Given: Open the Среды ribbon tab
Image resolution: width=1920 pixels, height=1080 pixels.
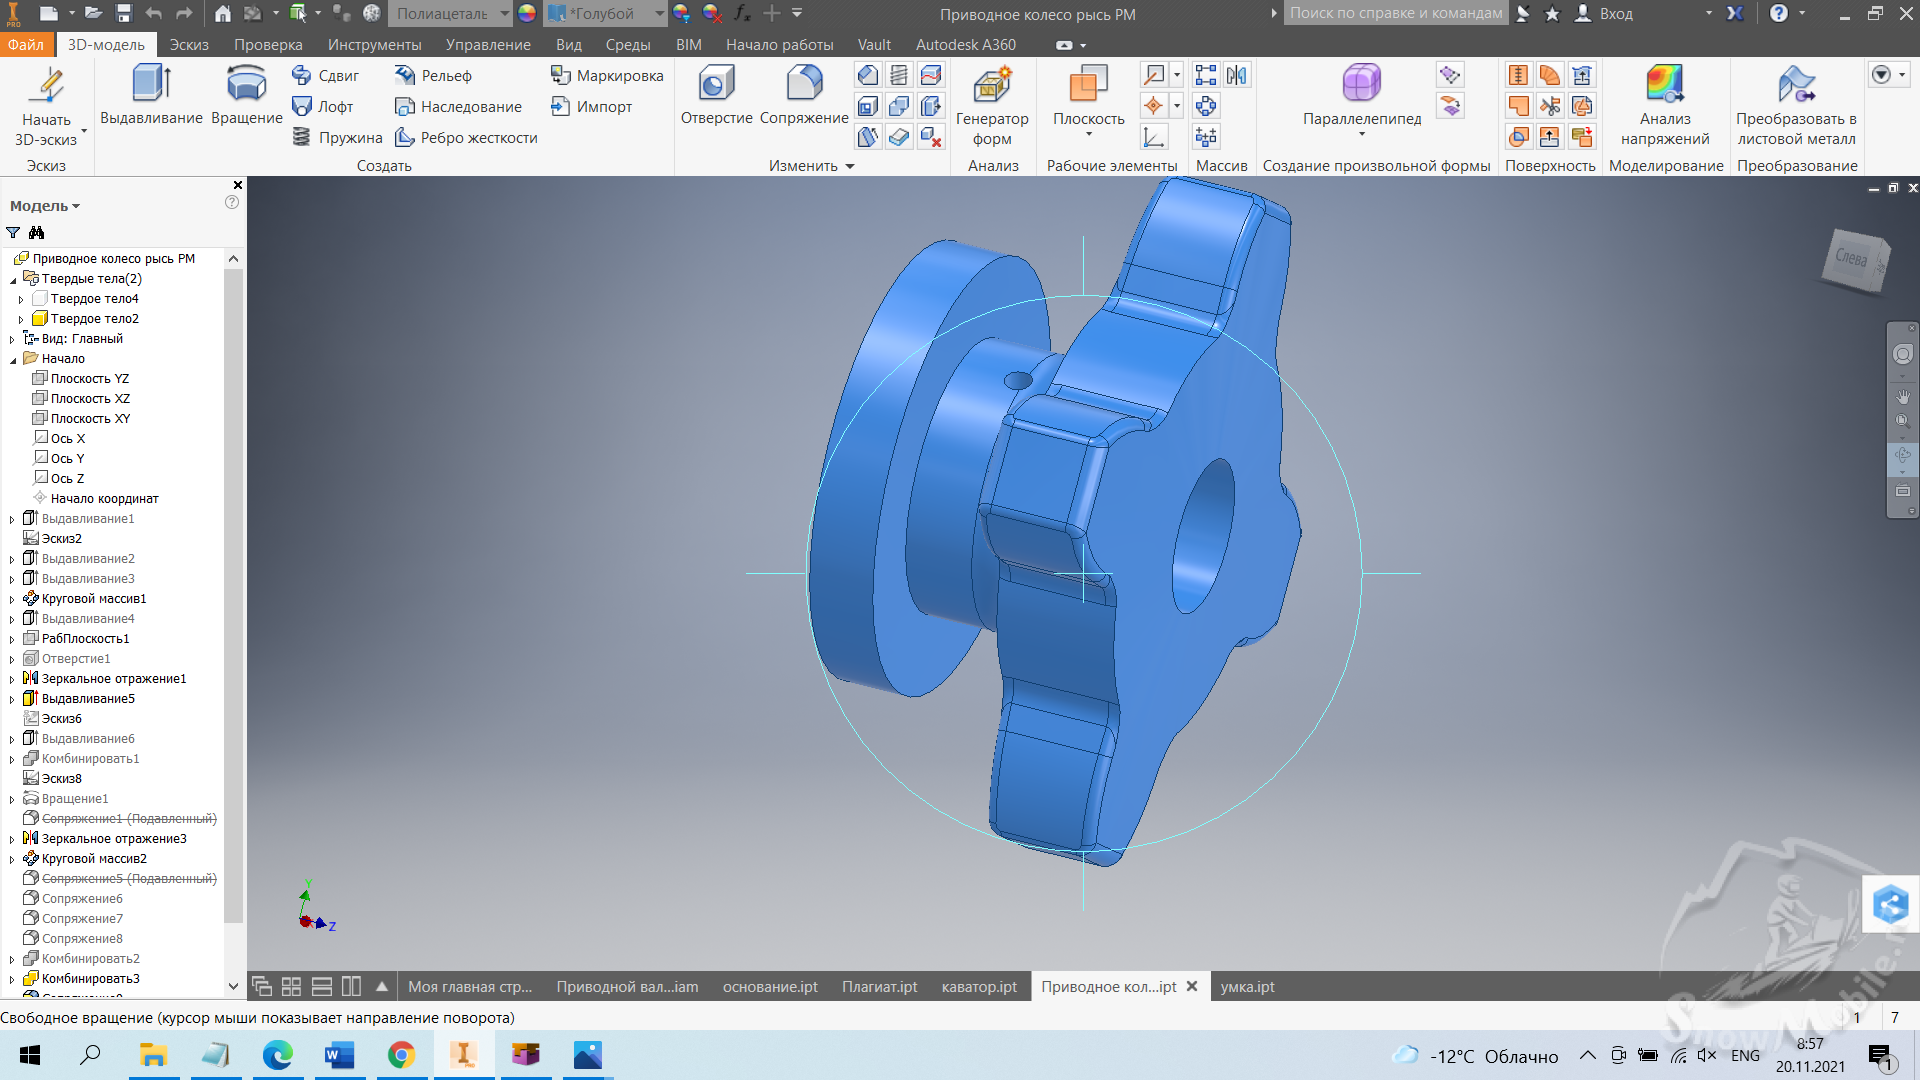Looking at the screenshot, I should pyautogui.click(x=628, y=44).
